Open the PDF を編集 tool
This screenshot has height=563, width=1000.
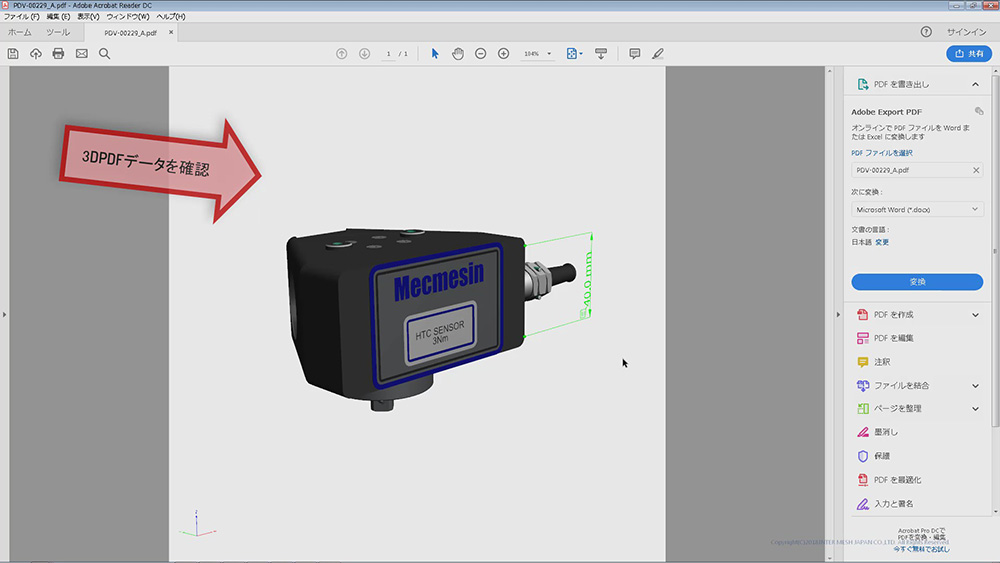893,338
